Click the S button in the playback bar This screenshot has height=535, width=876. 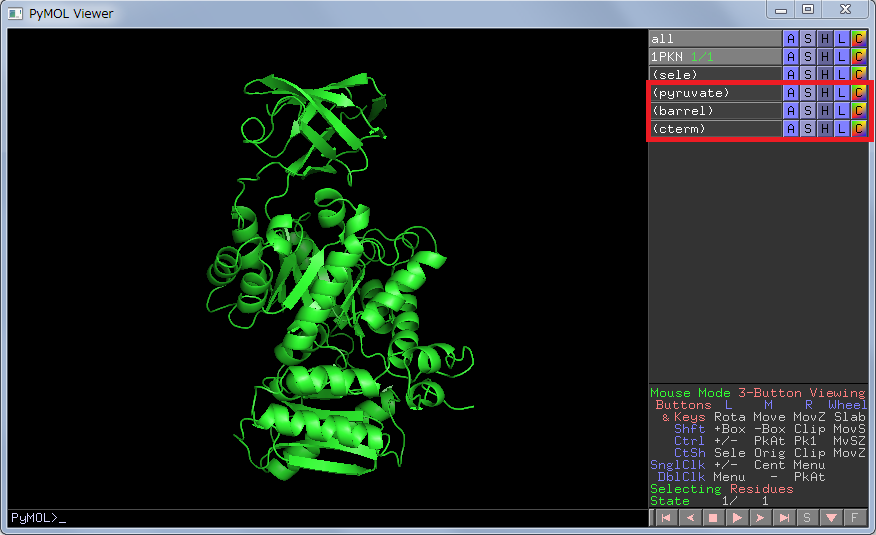(x=808, y=518)
